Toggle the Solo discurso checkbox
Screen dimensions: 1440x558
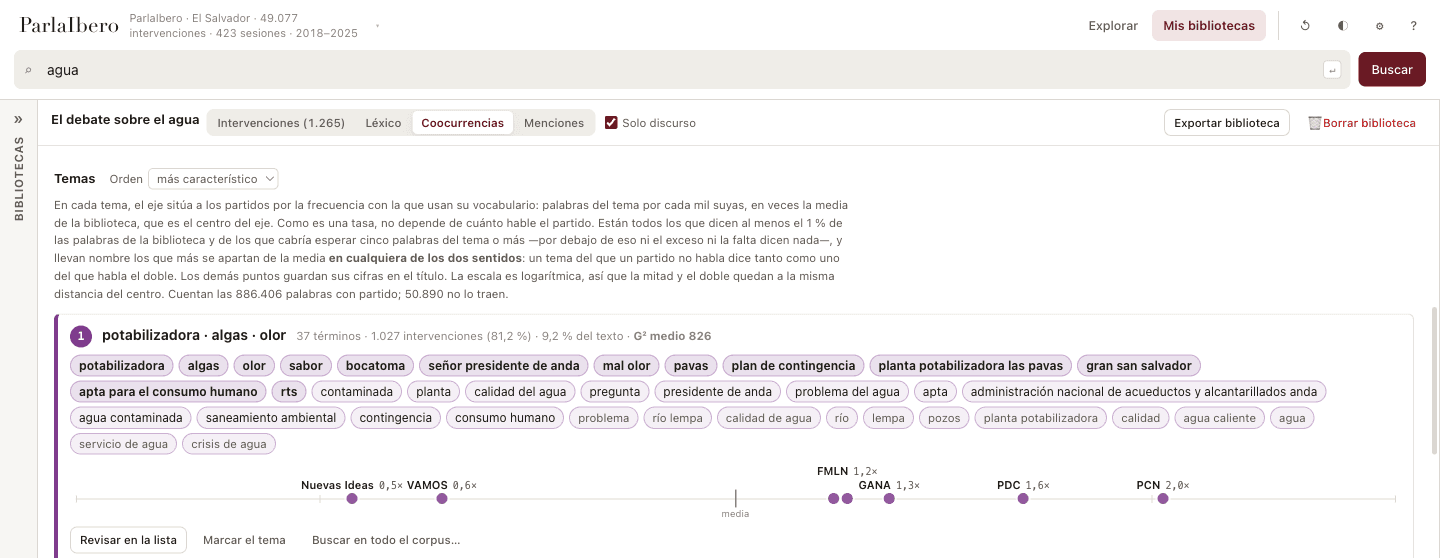[611, 123]
